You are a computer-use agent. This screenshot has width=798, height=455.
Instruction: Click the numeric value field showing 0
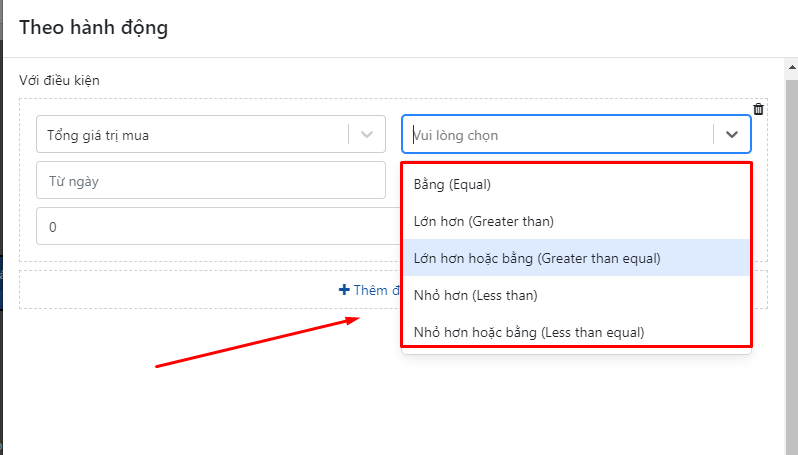click(210, 227)
